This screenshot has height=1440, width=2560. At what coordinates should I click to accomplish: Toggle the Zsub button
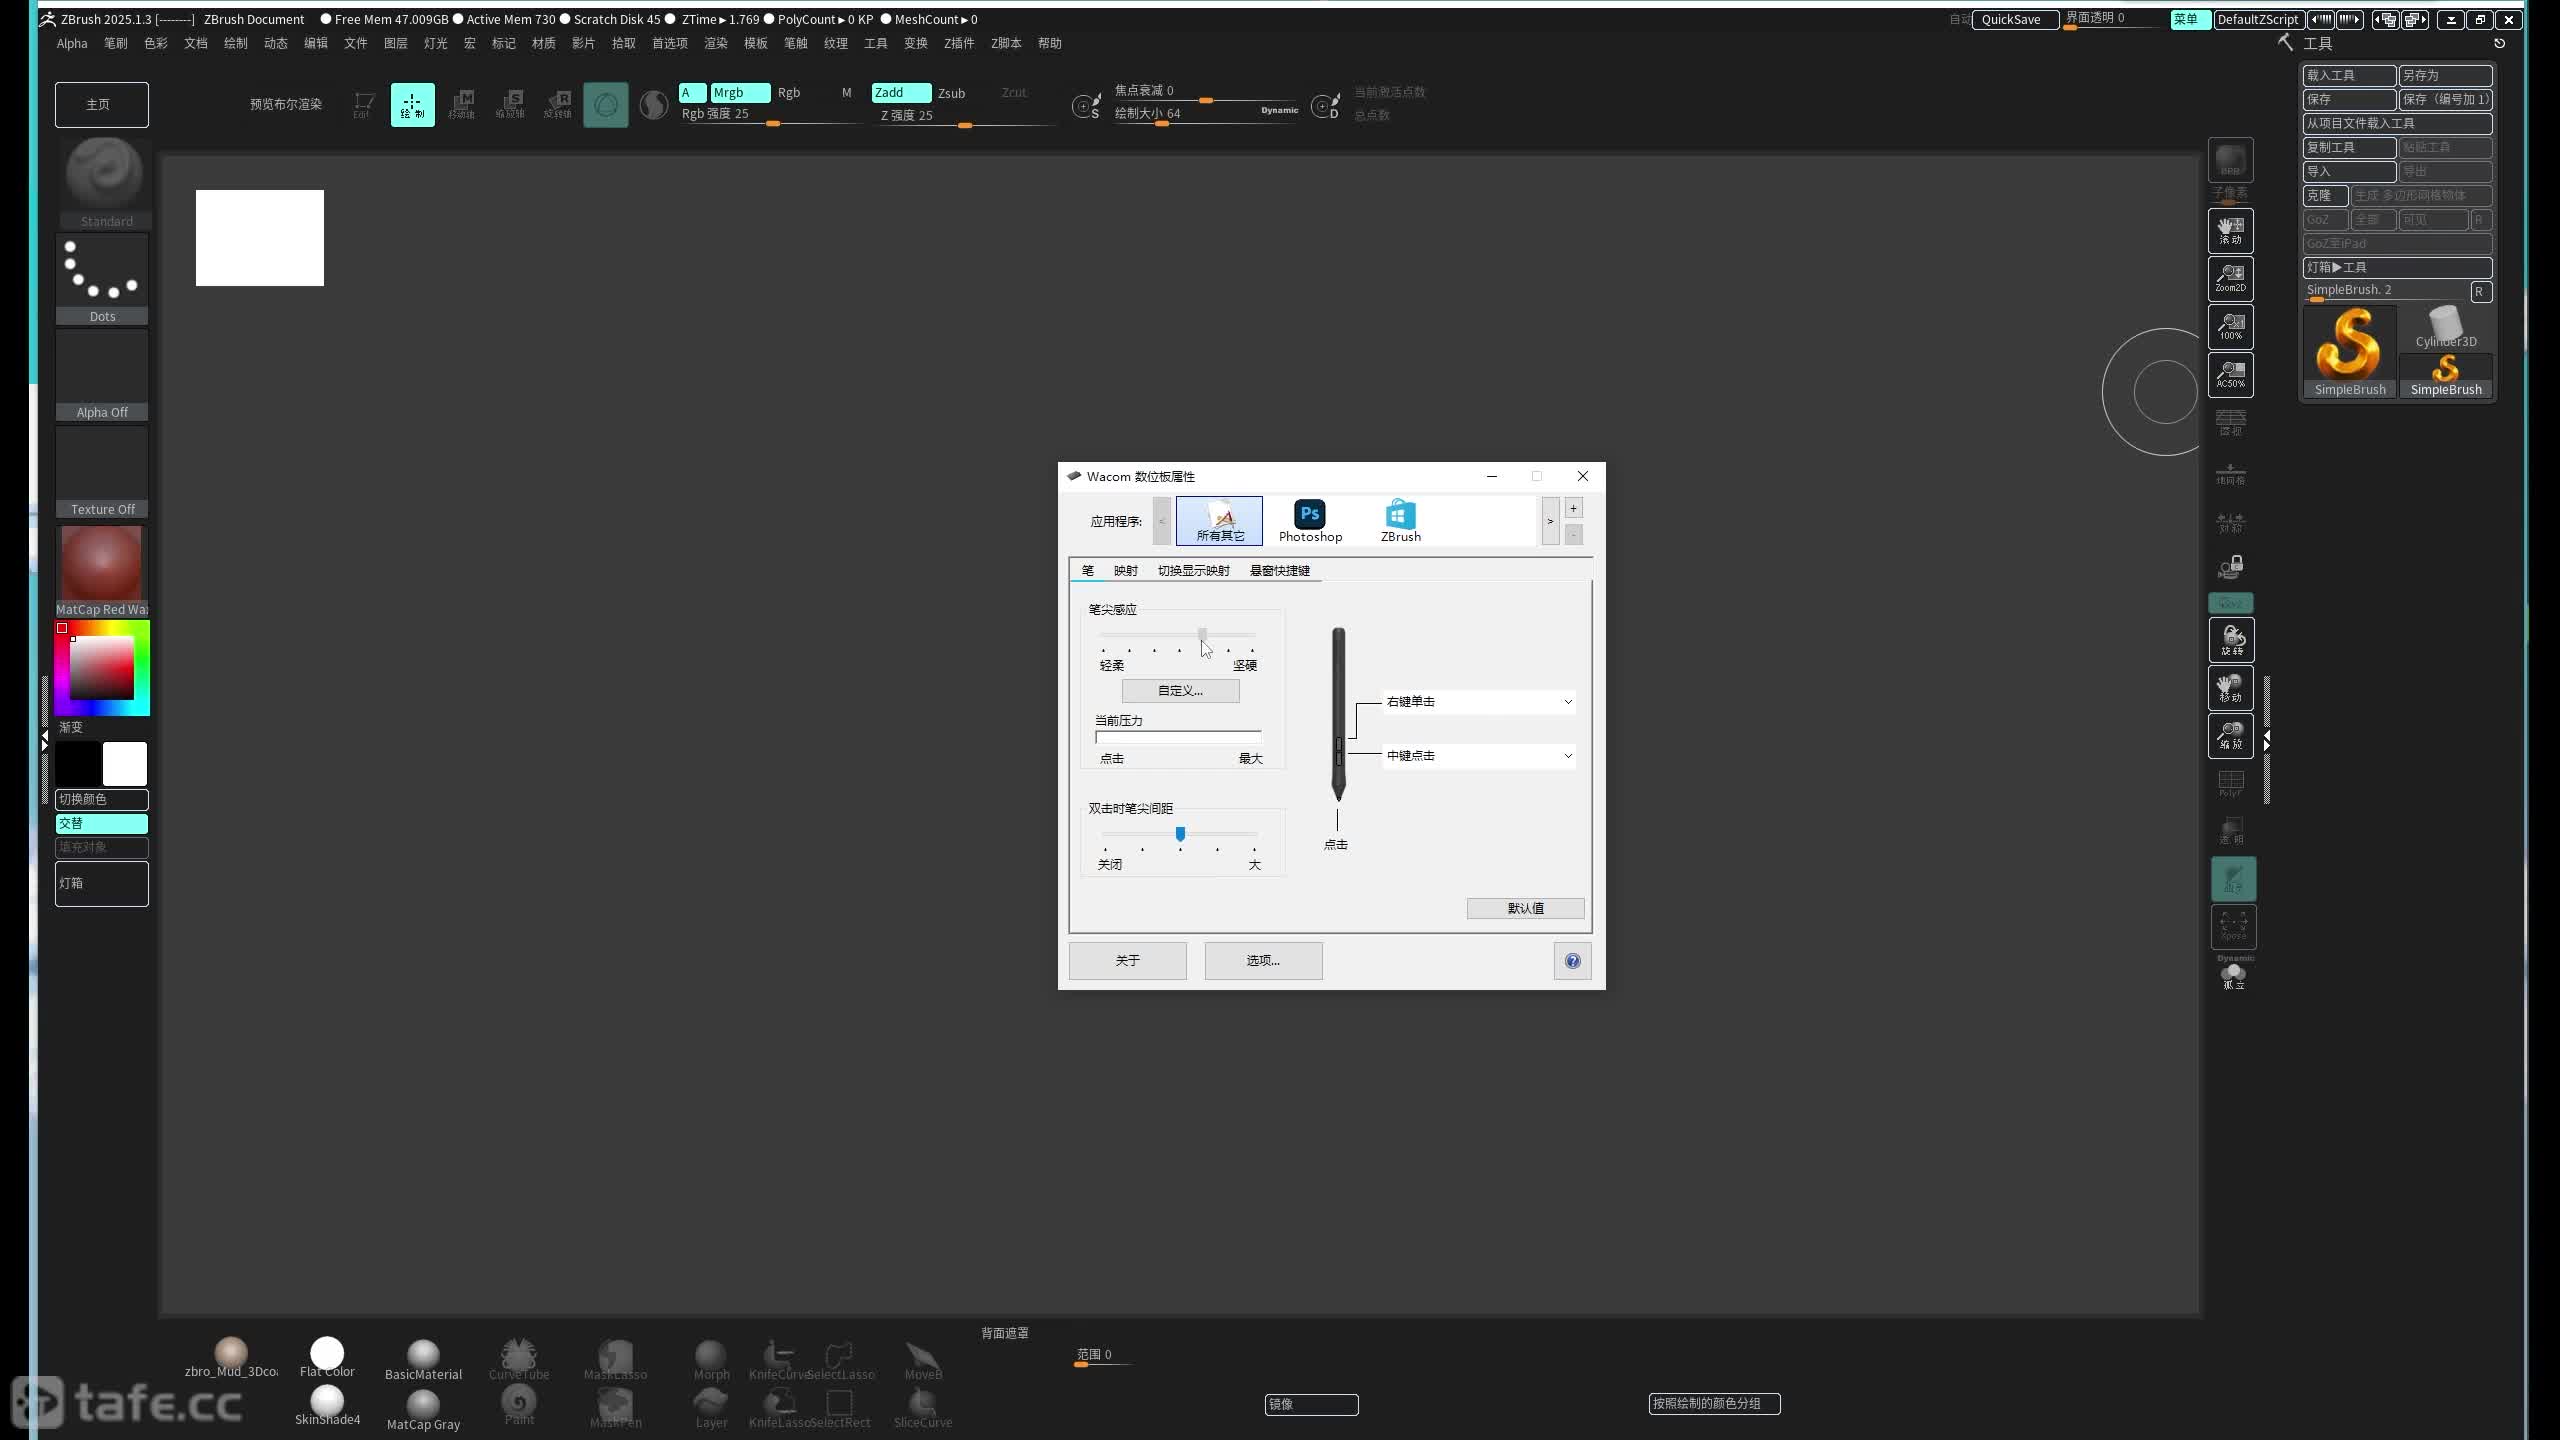tap(951, 93)
